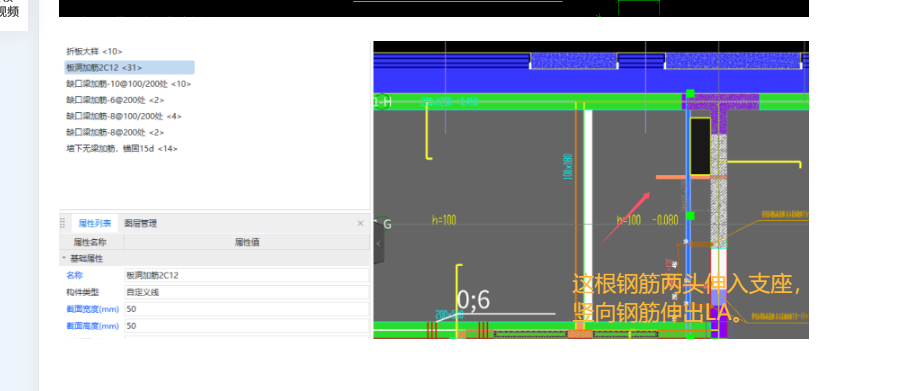Select 缺口梁加筋-10@100/200处 <10> item

tap(129, 84)
